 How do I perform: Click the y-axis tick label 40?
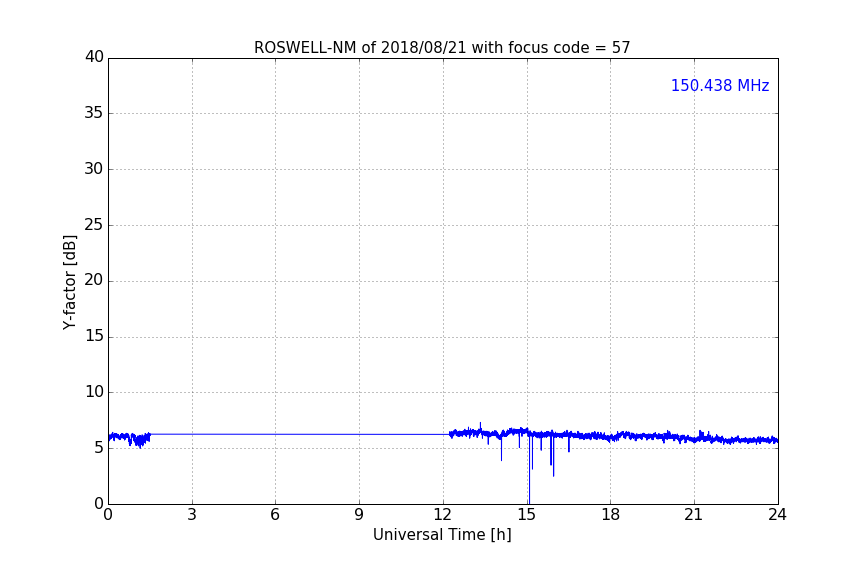point(94,57)
